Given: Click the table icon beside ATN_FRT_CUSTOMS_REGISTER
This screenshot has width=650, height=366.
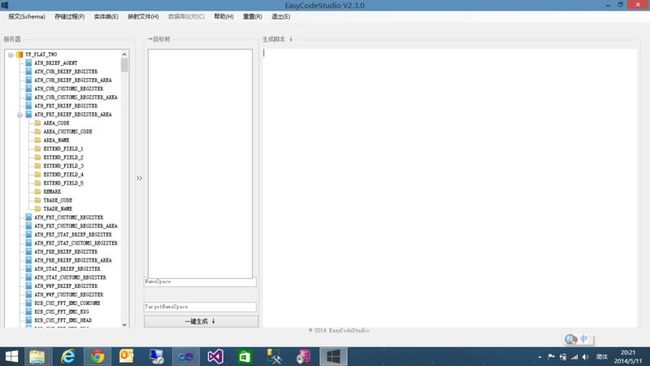Looking at the screenshot, I should tap(29, 217).
